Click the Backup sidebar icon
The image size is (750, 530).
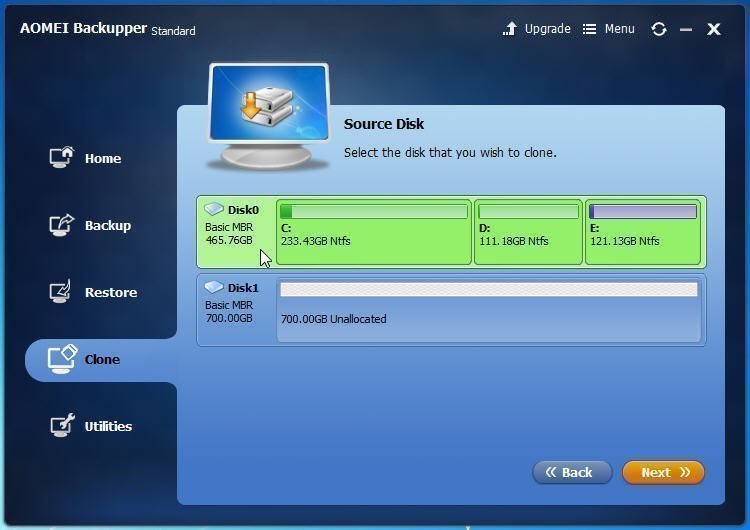(62, 225)
